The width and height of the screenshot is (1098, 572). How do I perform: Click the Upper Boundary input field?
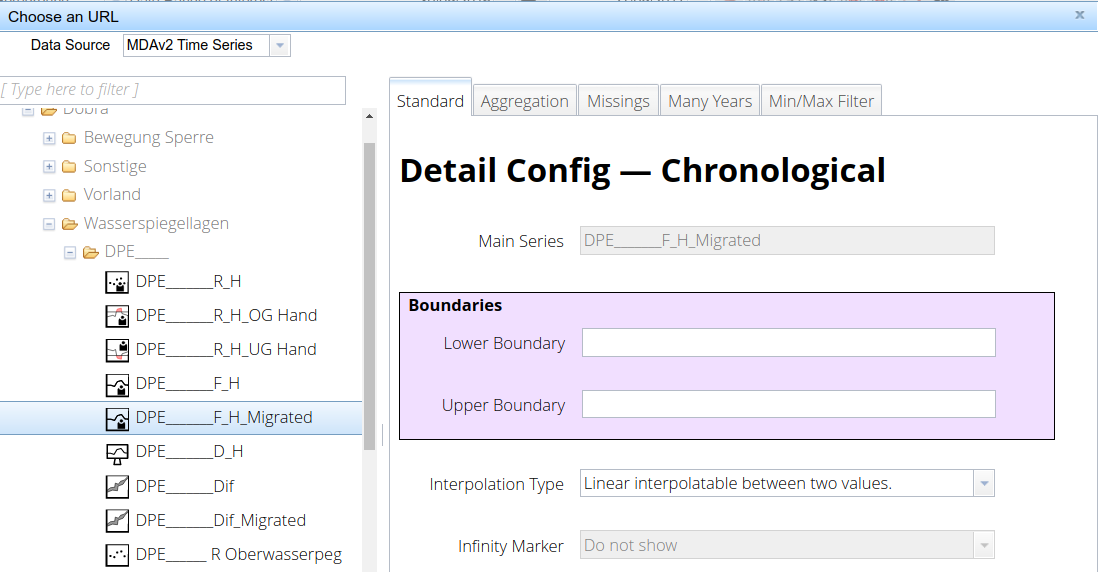coord(788,405)
